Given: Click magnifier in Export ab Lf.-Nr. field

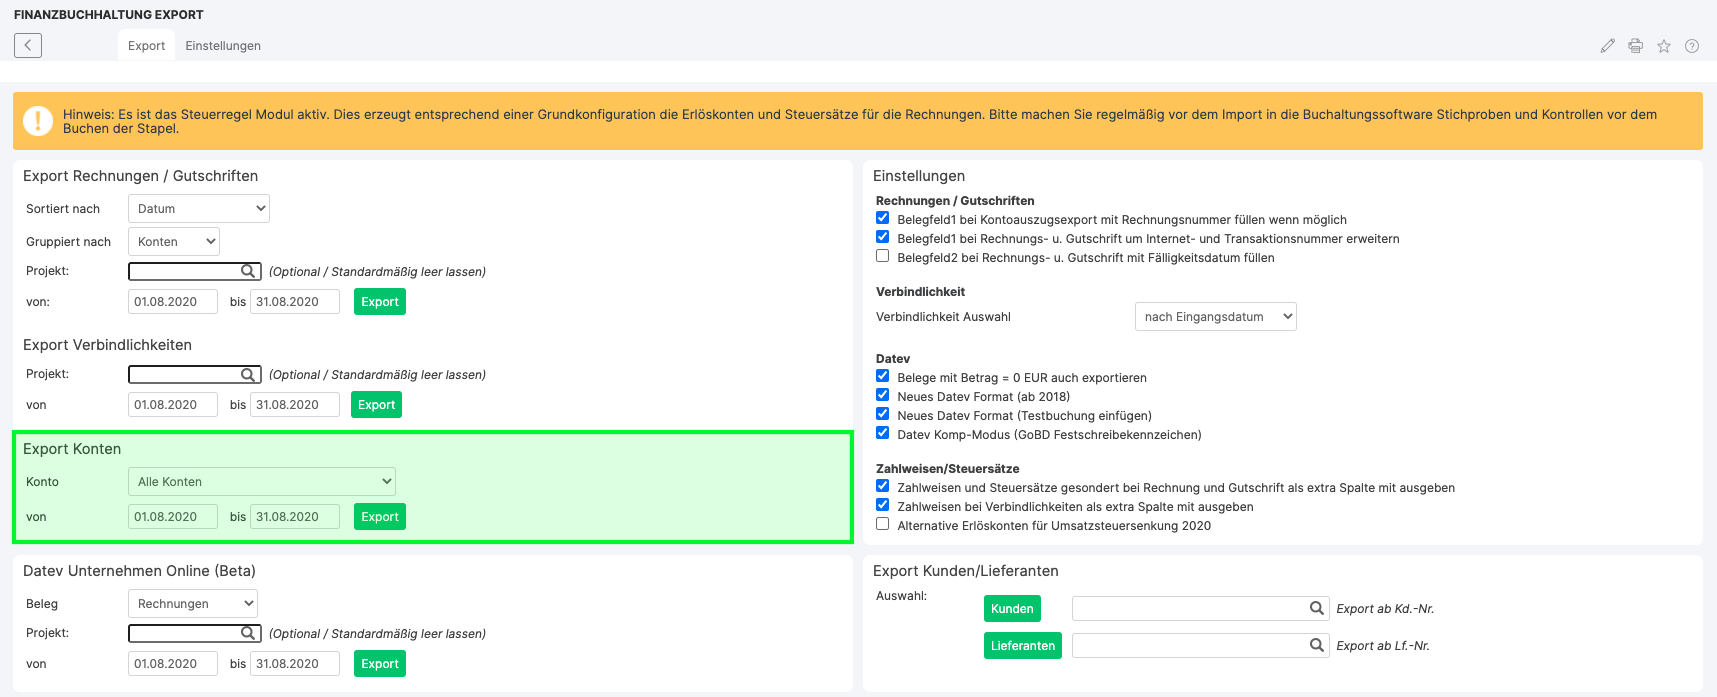Looking at the screenshot, I should coord(1317,645).
